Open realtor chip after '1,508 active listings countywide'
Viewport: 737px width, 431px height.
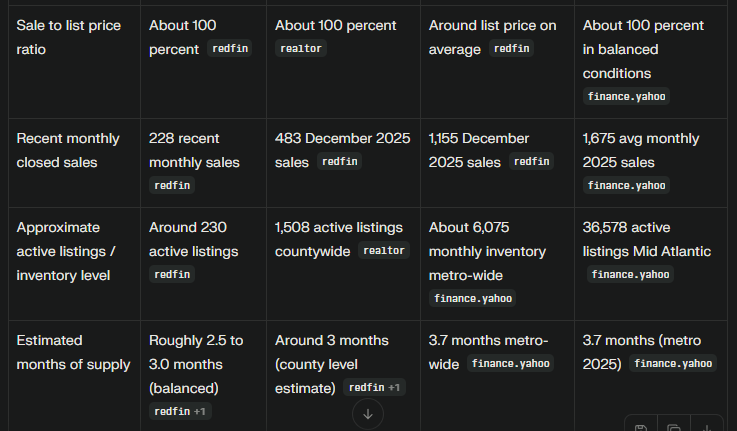383,250
